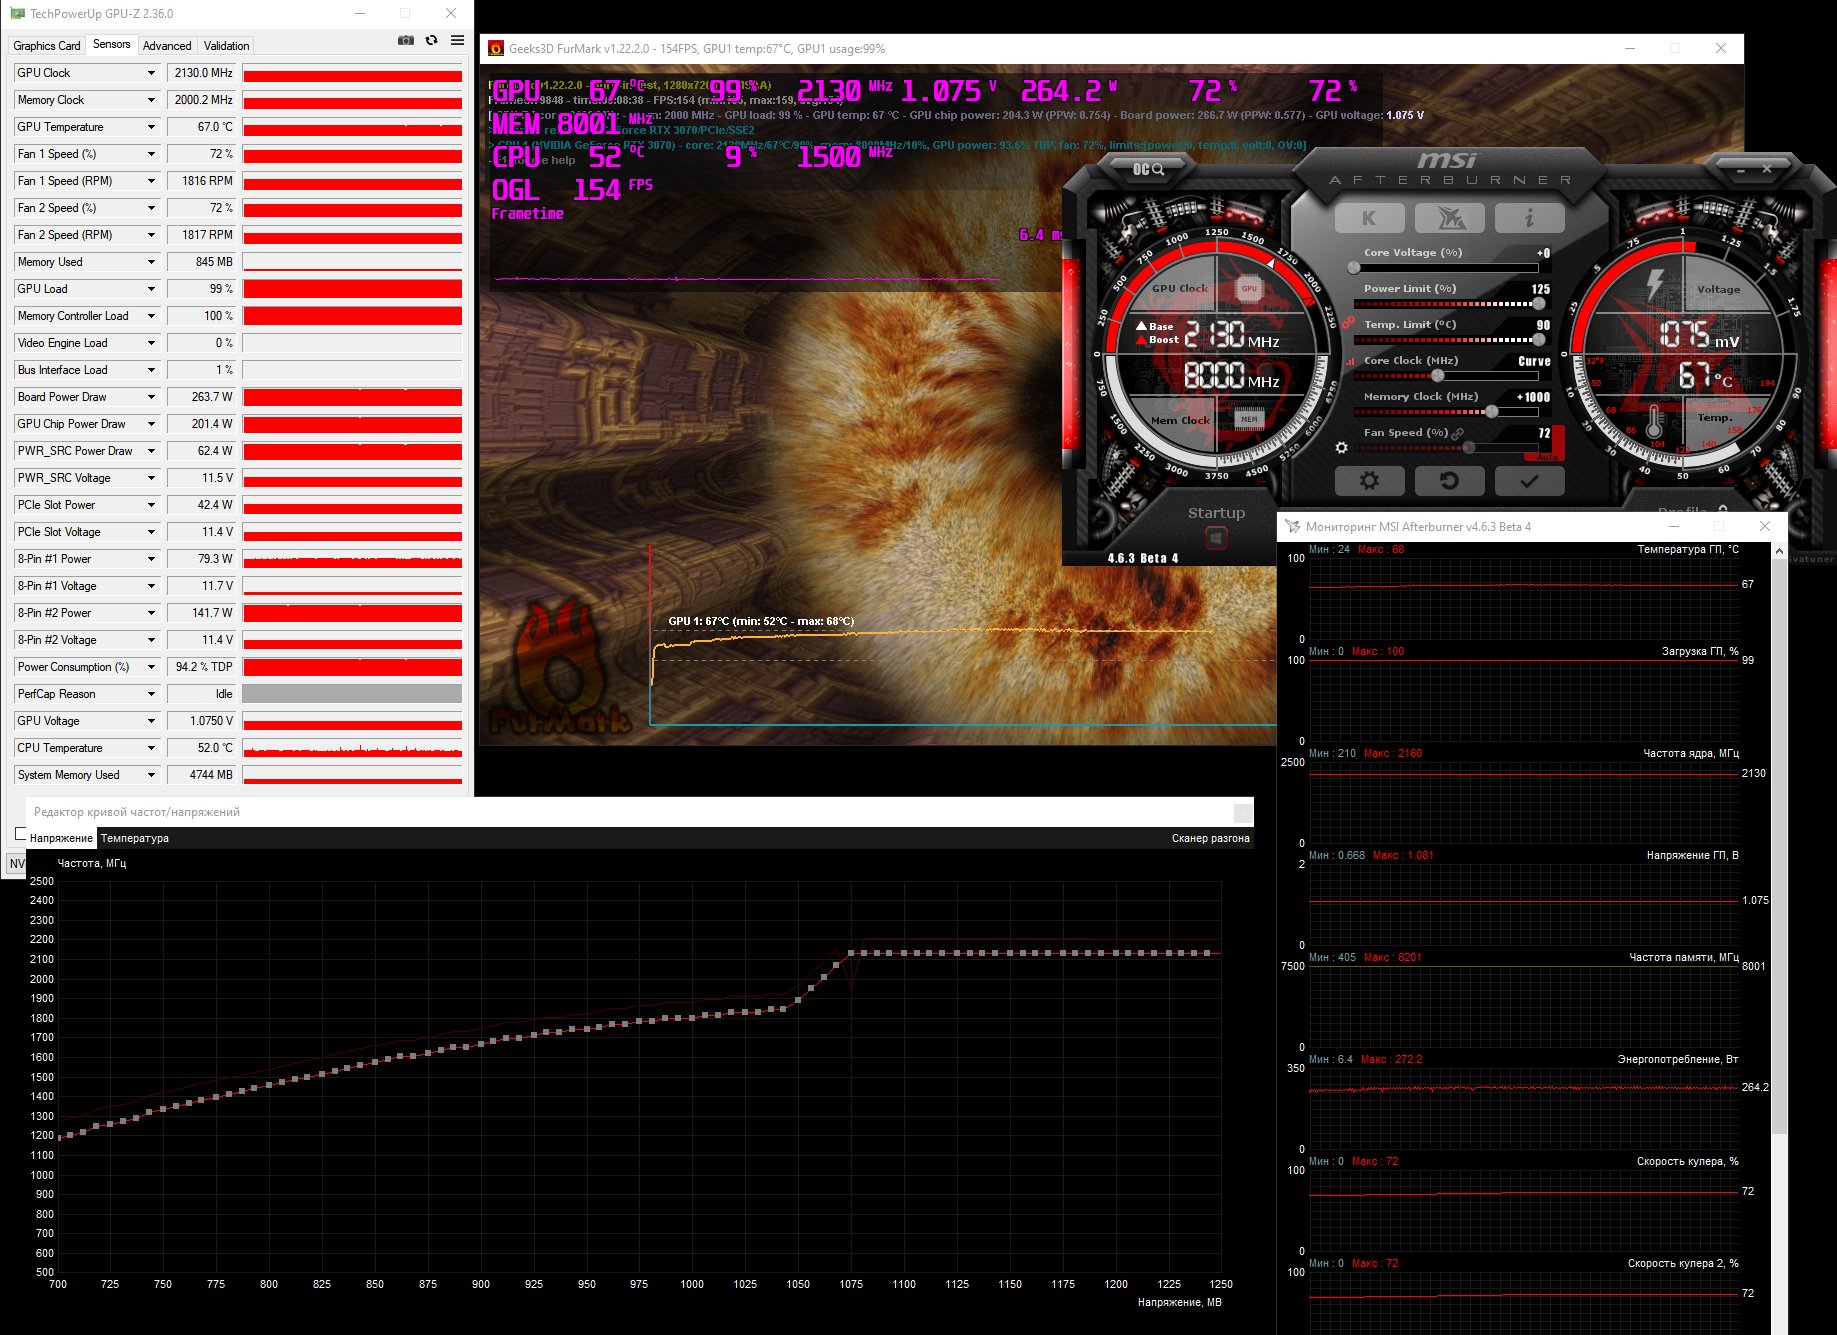Expand the CPU Temperature sensor dropdown

(x=152, y=748)
